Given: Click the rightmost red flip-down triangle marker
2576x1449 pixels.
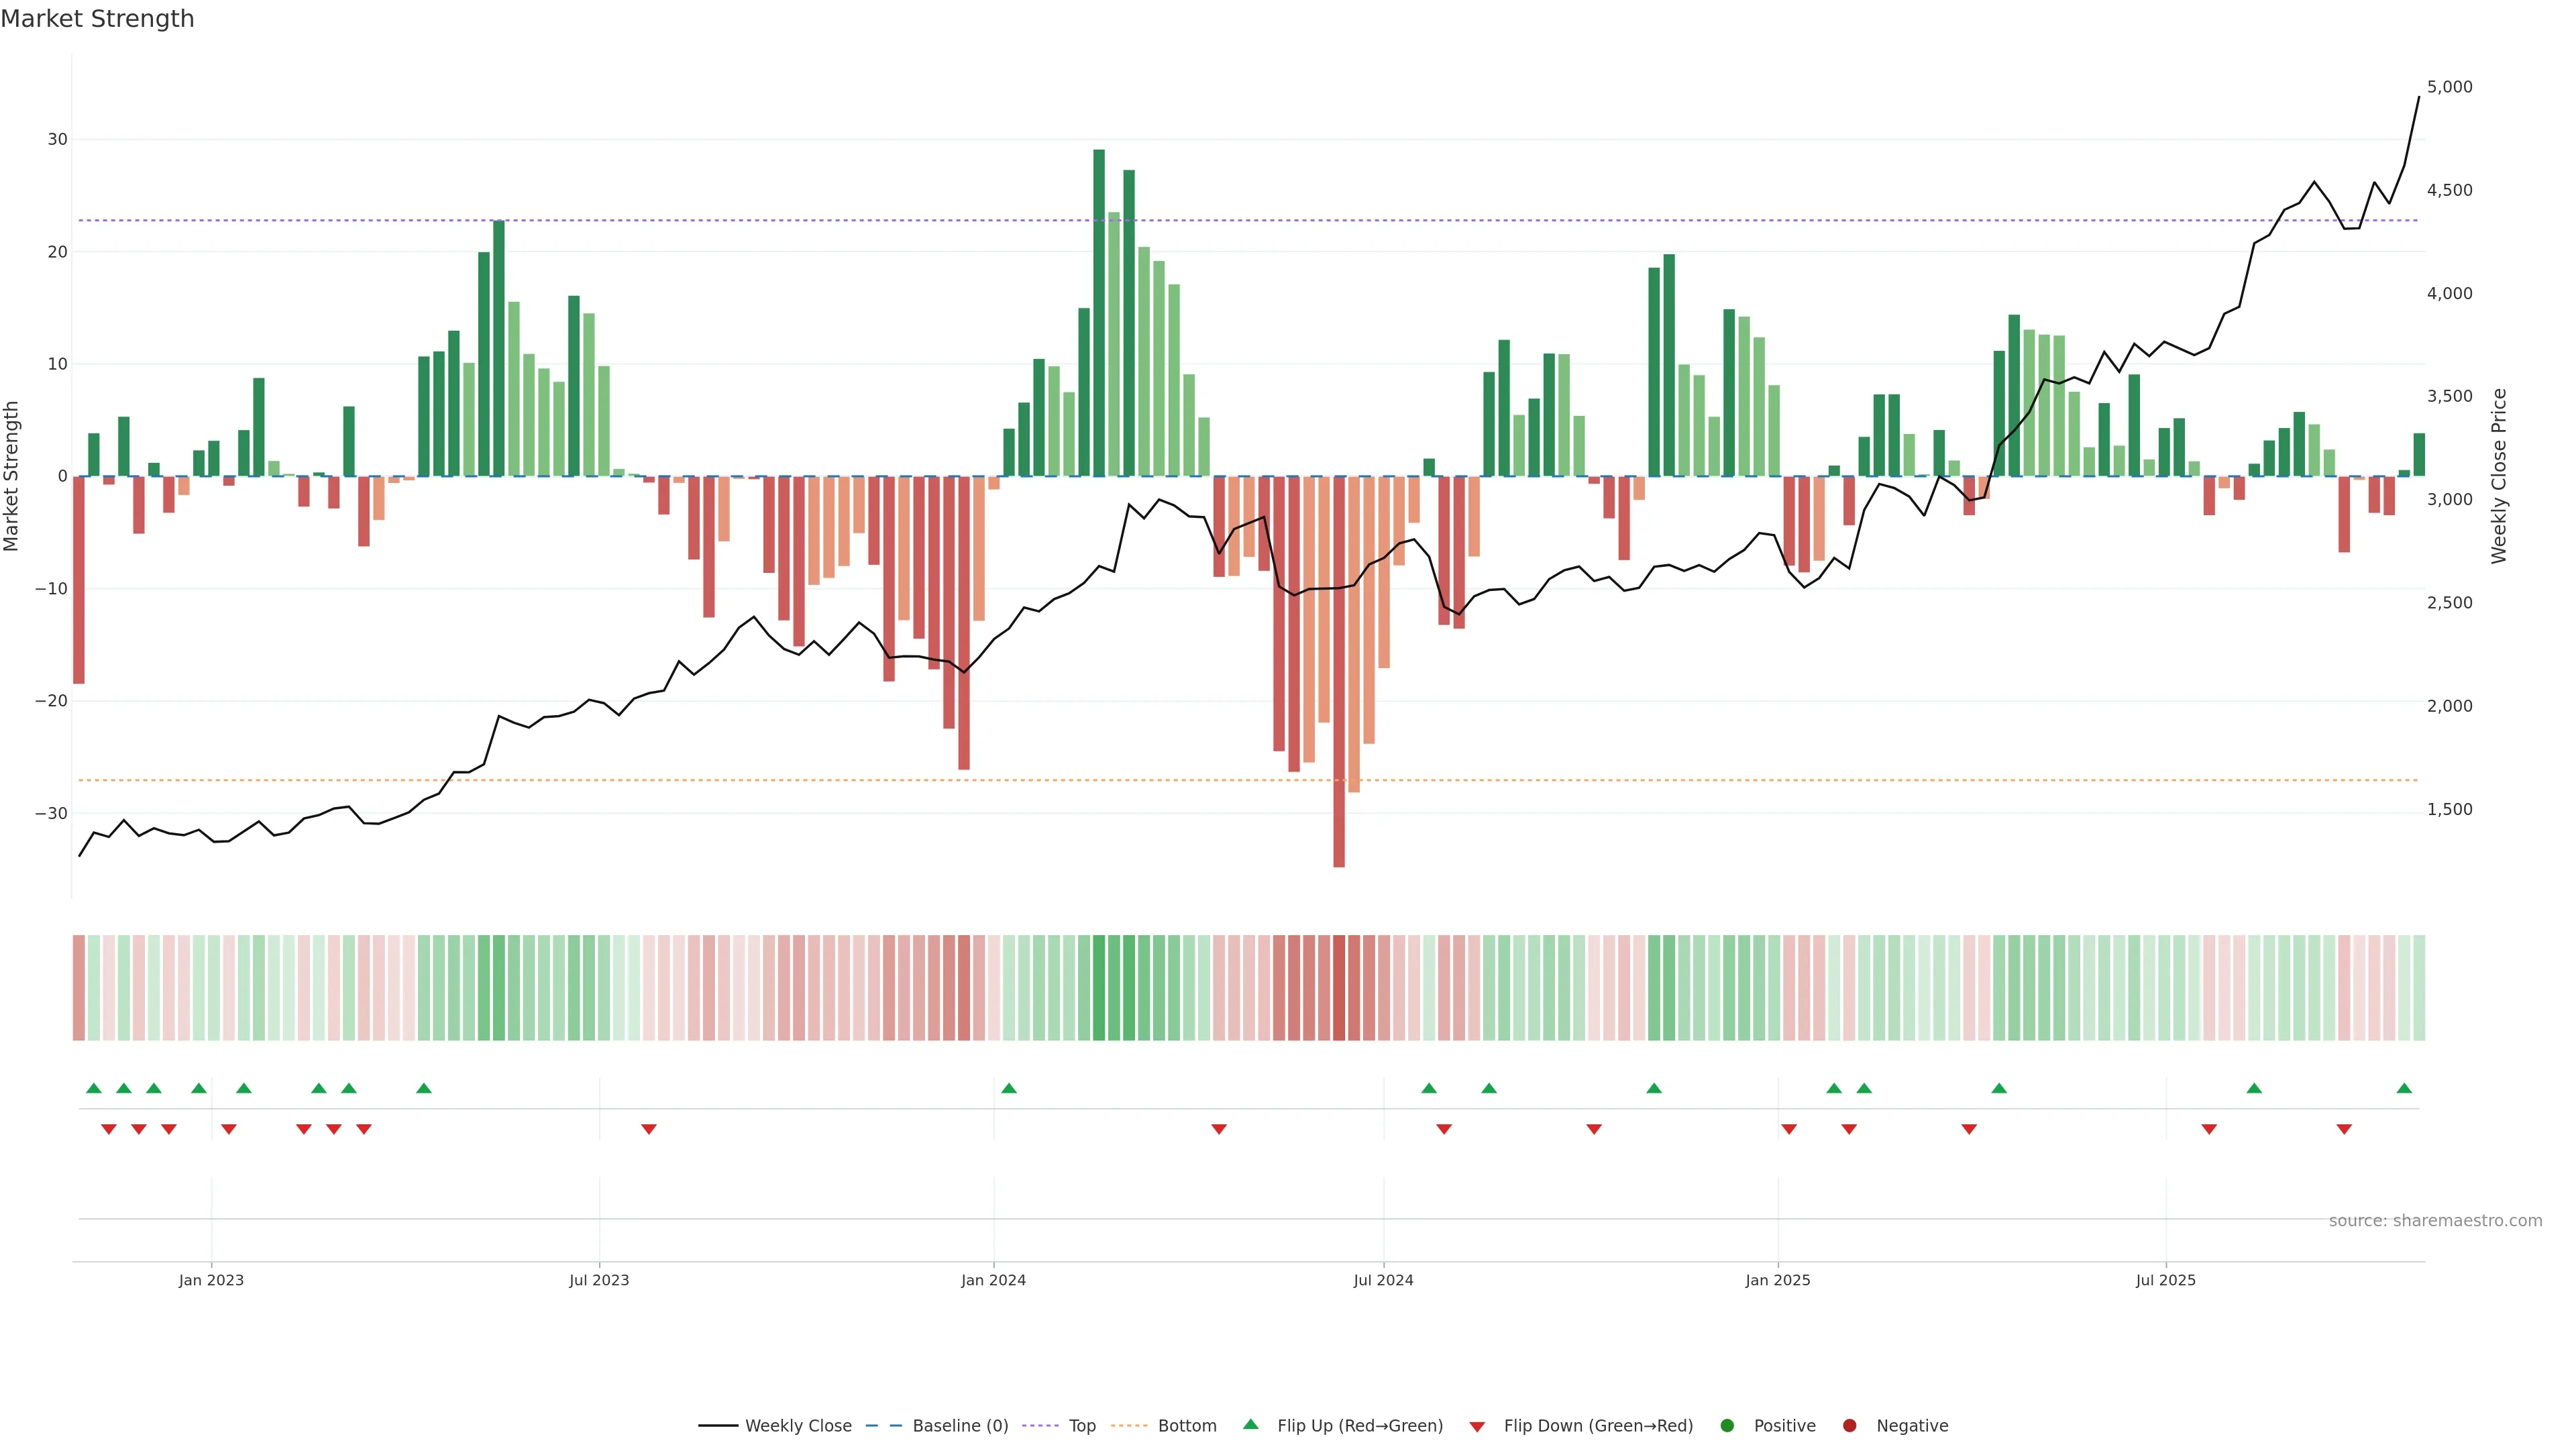Looking at the screenshot, I should click(x=2344, y=1129).
